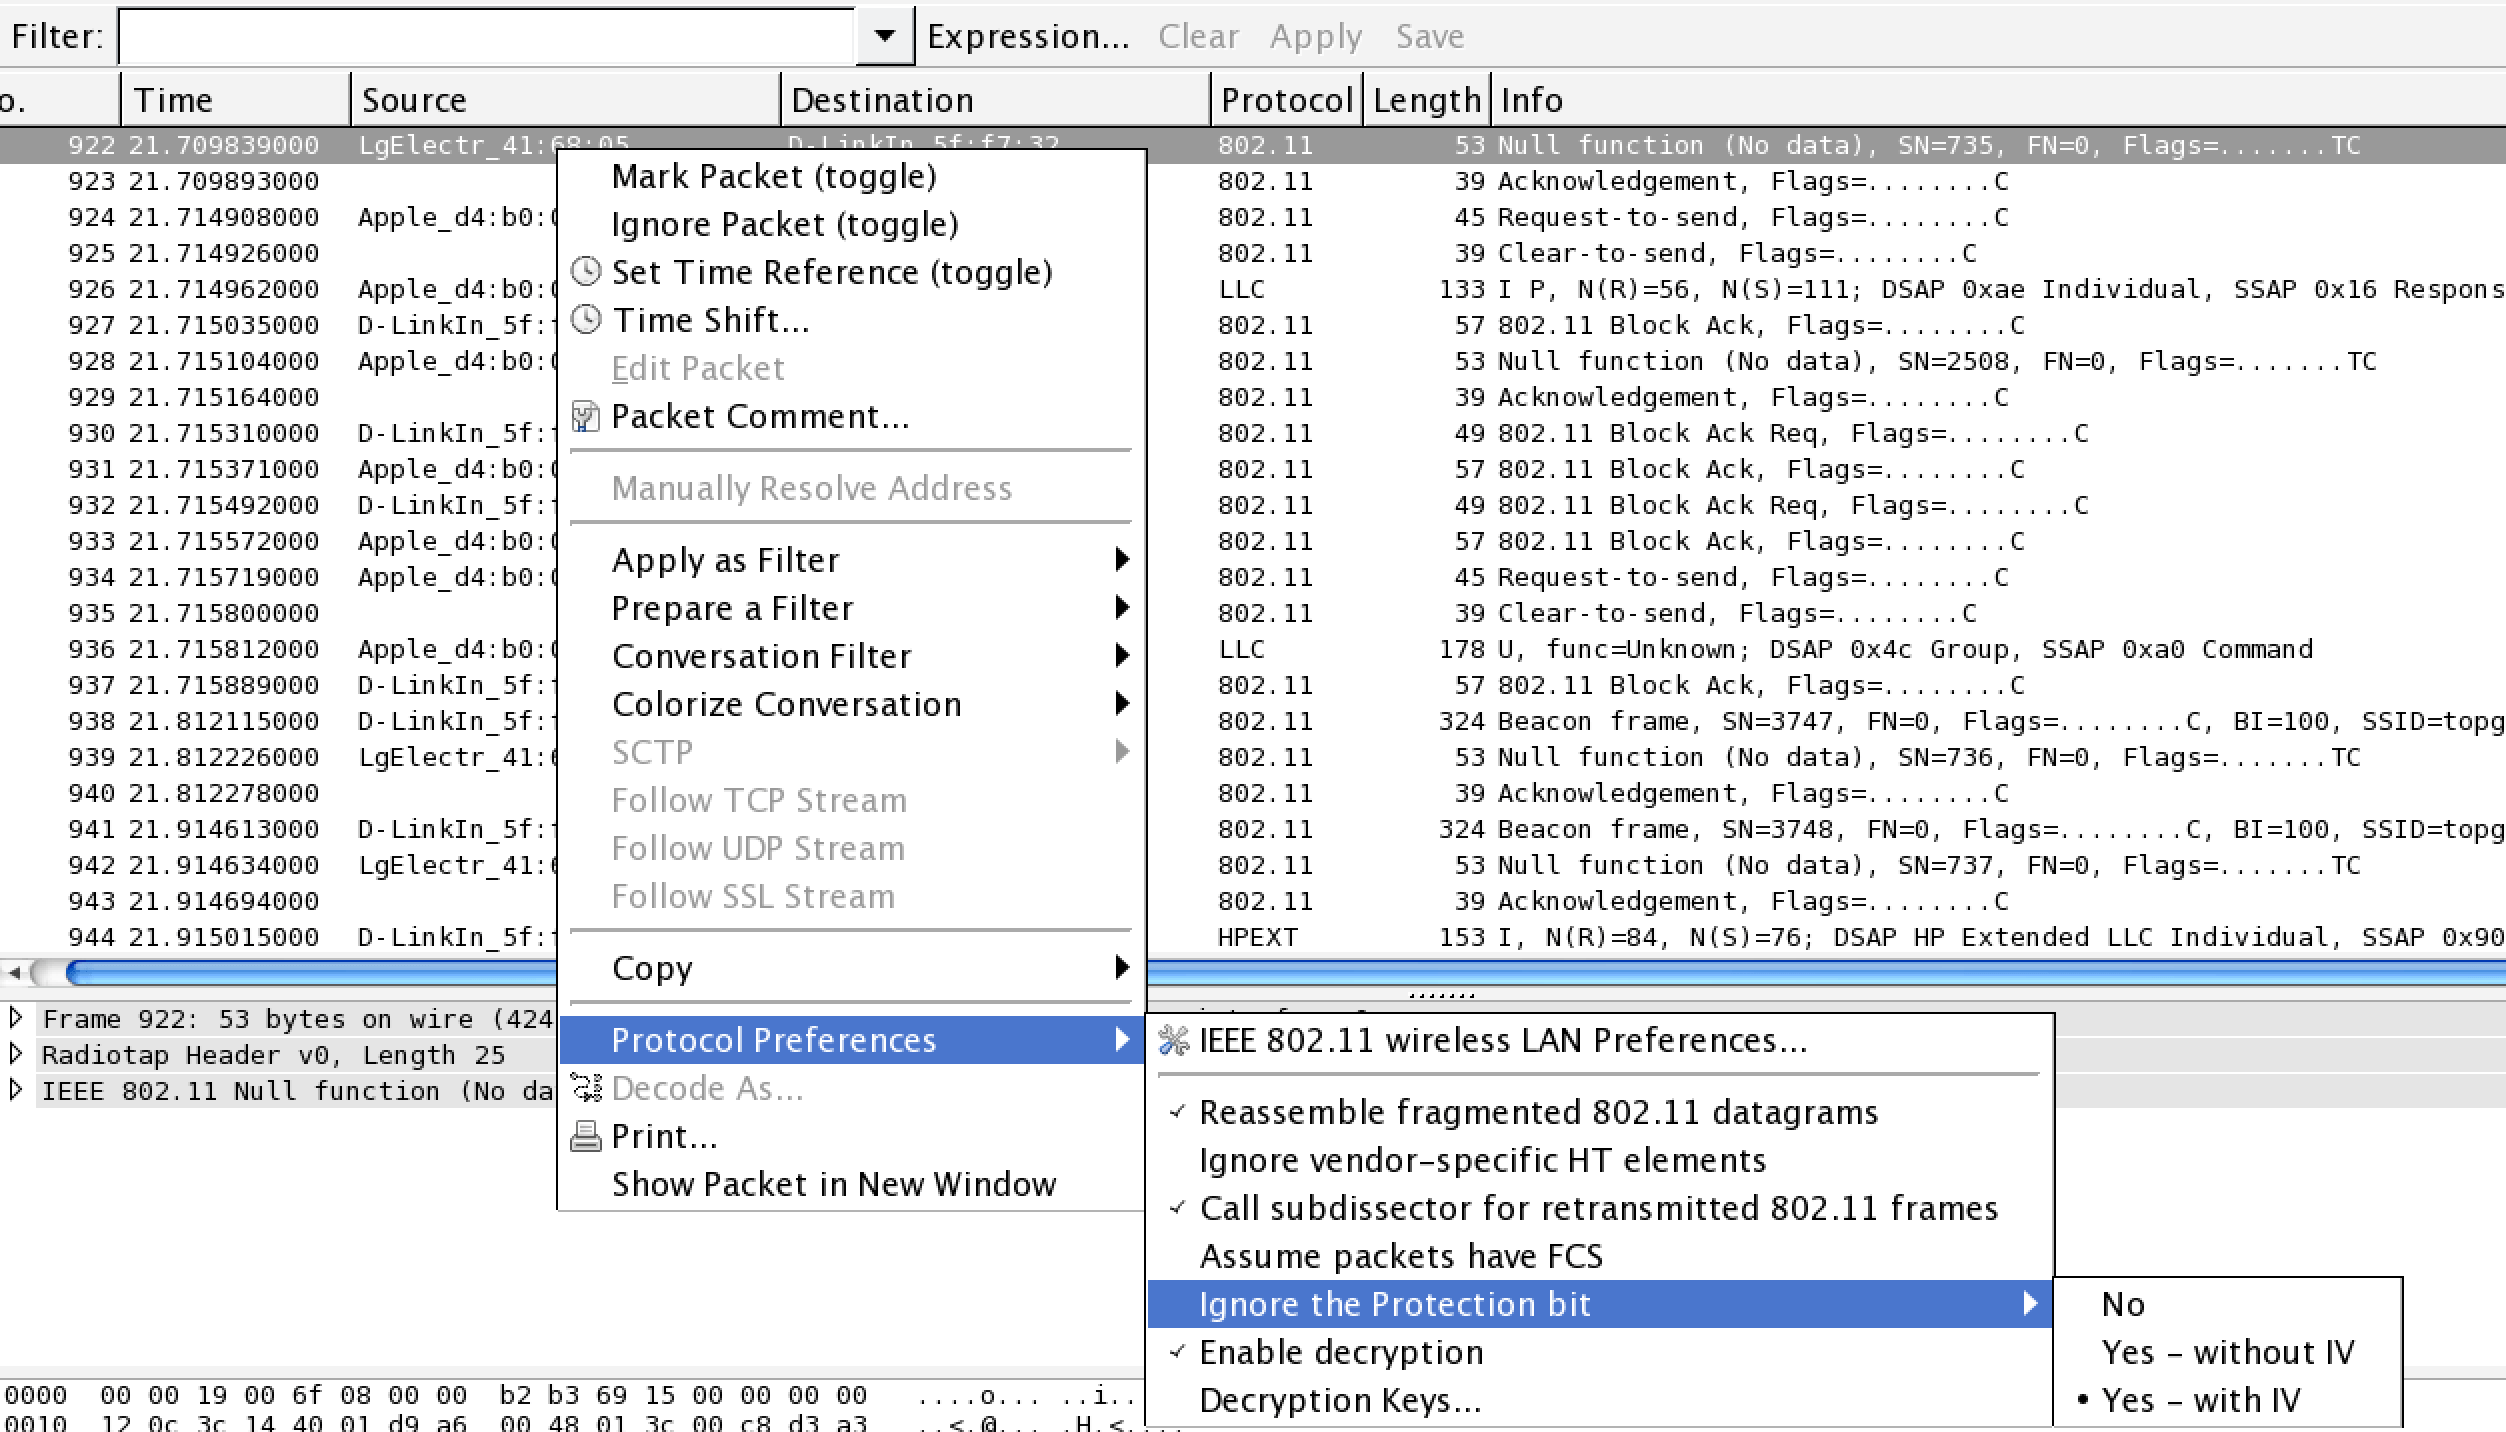Click the Show Packet in New Window icon

(x=835, y=1184)
